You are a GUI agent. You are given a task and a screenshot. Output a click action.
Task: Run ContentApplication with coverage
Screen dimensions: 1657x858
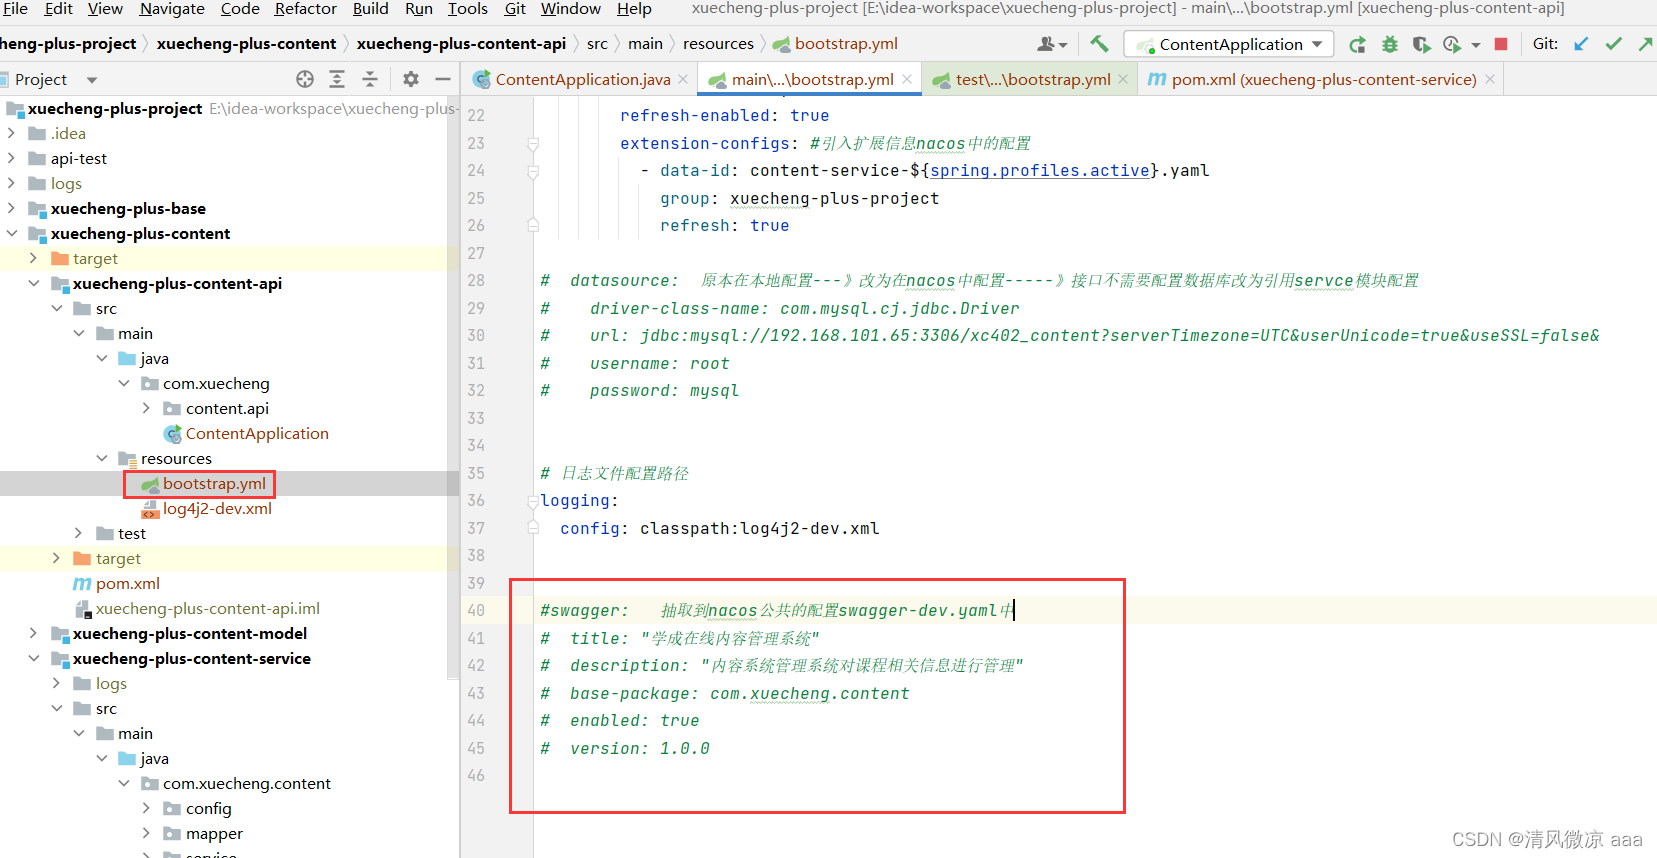point(1421,44)
